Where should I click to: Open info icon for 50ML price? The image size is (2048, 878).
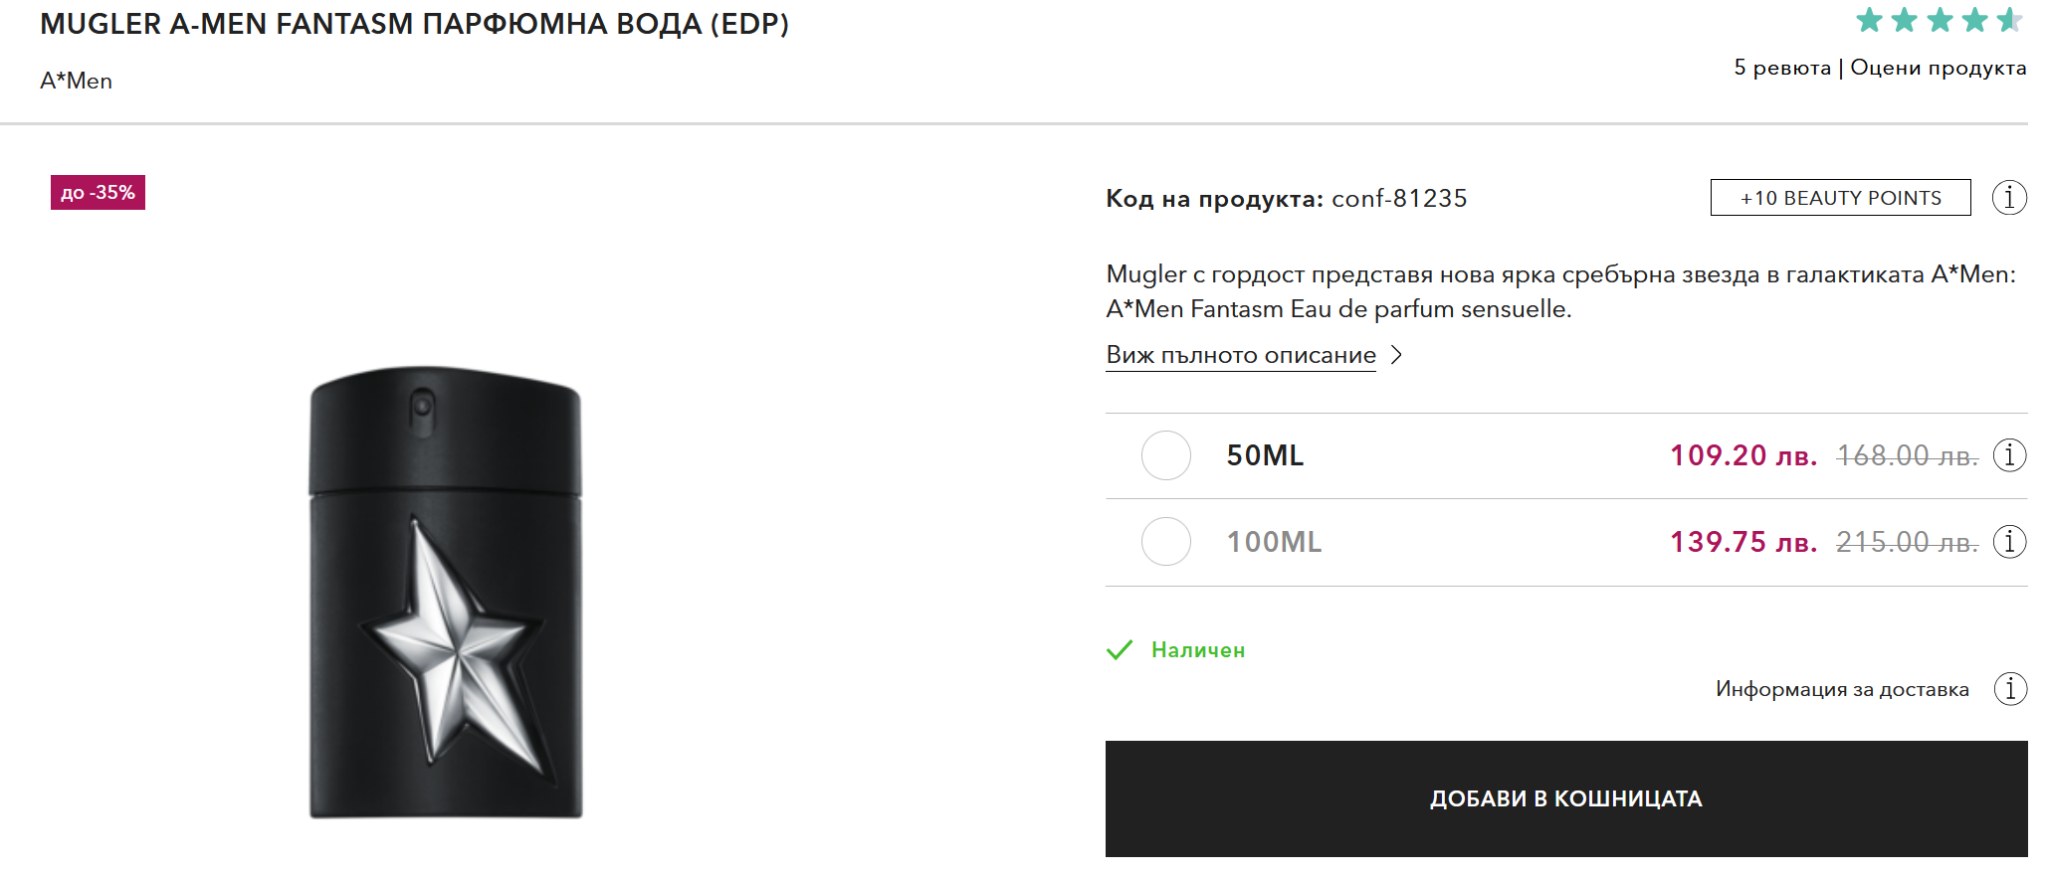(2009, 456)
